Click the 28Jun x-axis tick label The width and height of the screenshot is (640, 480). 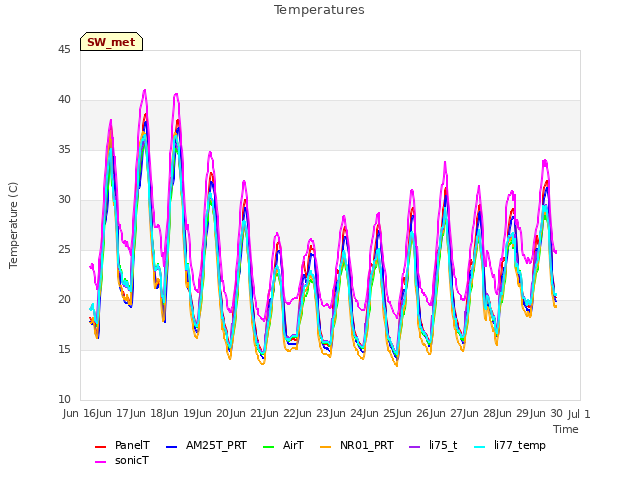coord(497,414)
